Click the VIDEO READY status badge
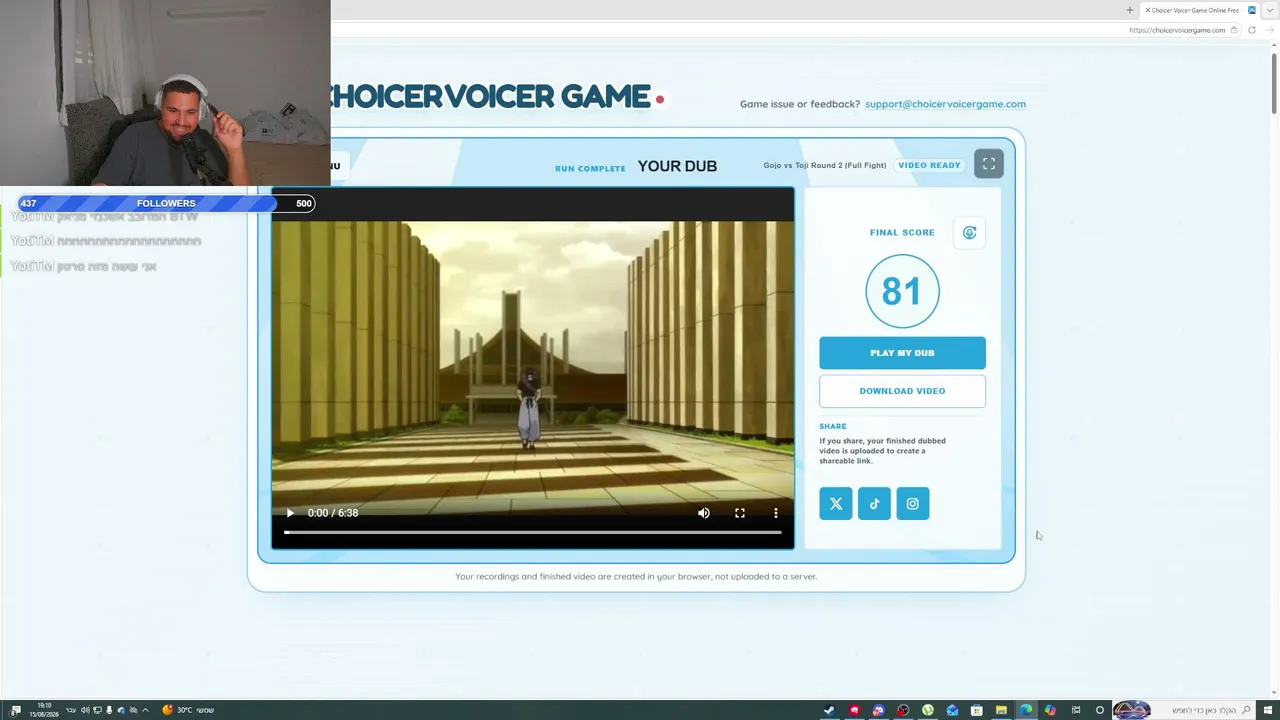Screen dimensions: 1280x720 929,165
